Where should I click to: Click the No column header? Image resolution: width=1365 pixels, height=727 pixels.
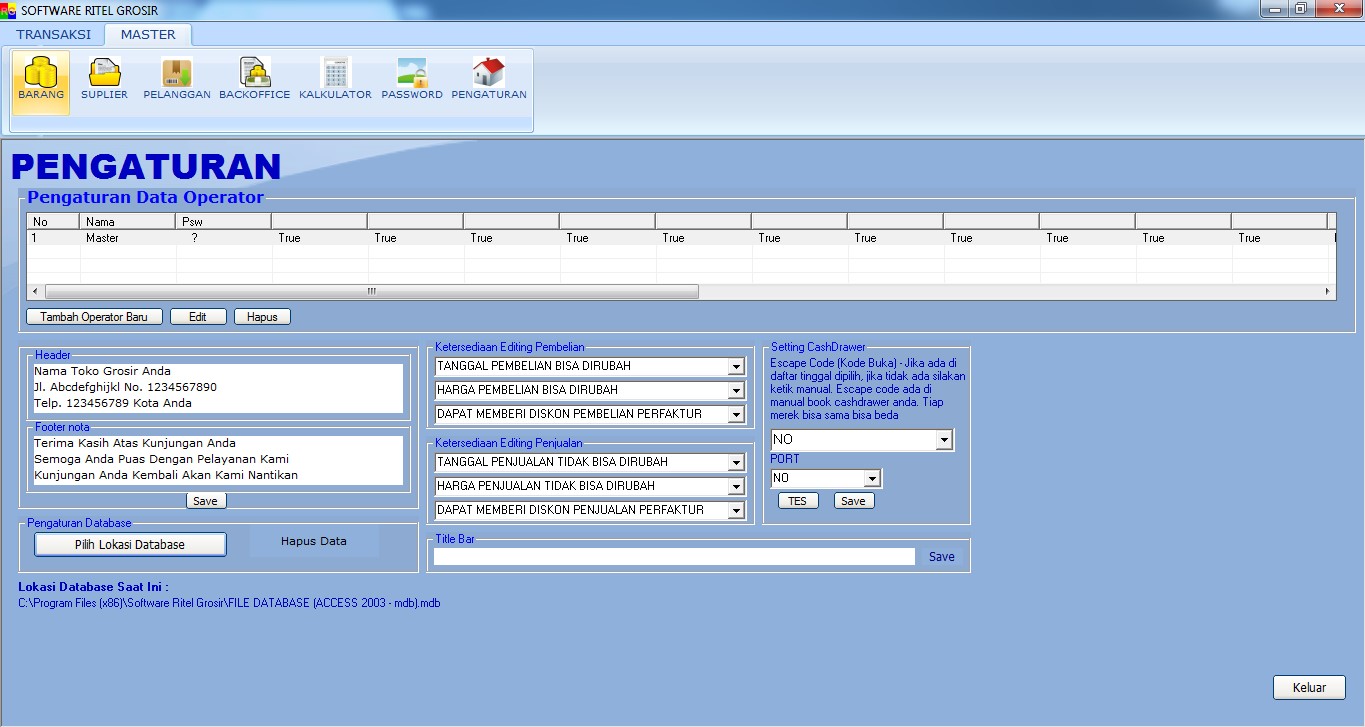pyautogui.click(x=53, y=221)
